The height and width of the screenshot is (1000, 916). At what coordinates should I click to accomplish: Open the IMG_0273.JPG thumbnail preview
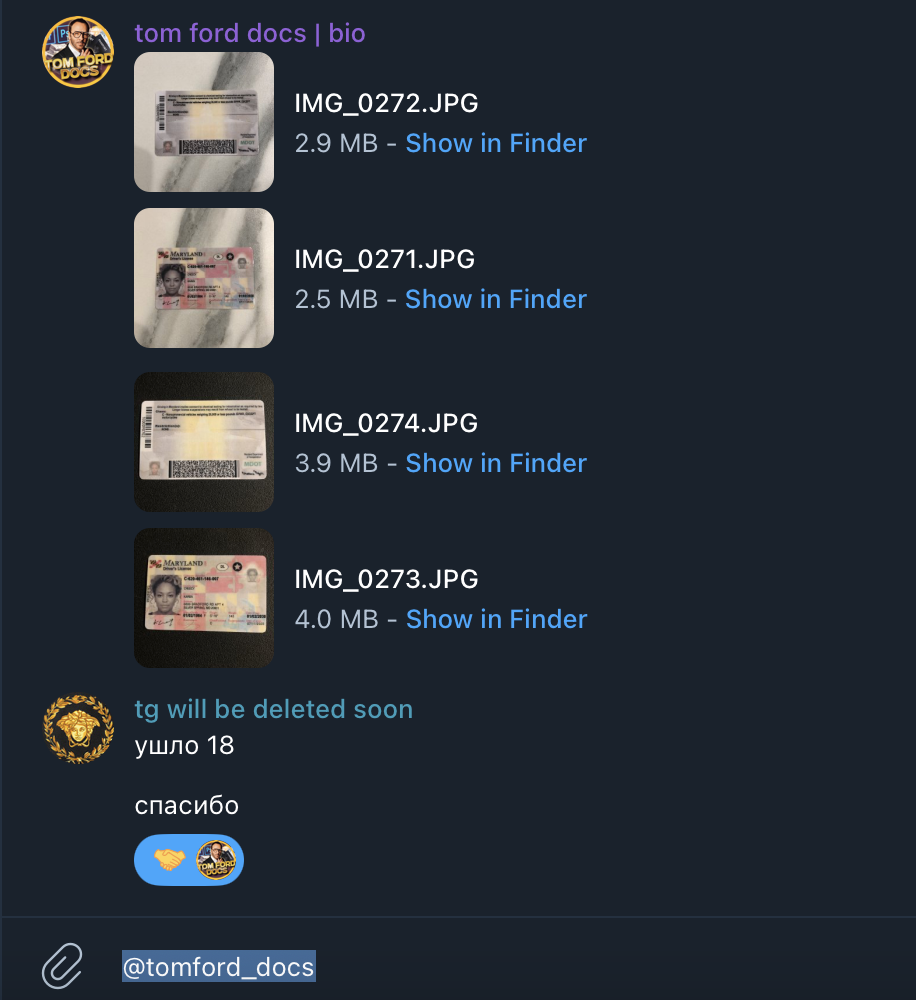pyautogui.click(x=204, y=598)
